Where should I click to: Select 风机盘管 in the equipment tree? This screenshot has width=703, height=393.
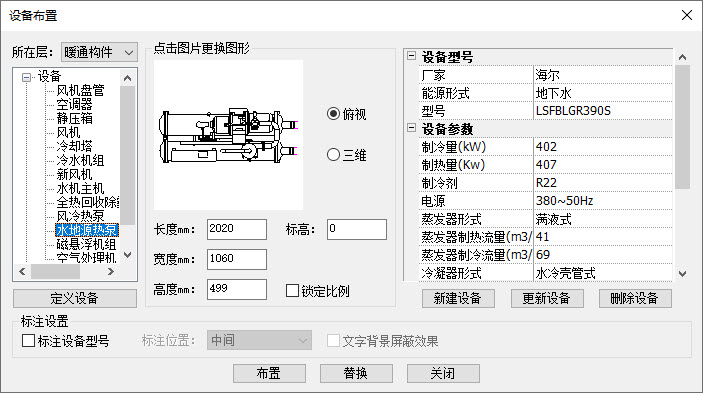[x=80, y=91]
